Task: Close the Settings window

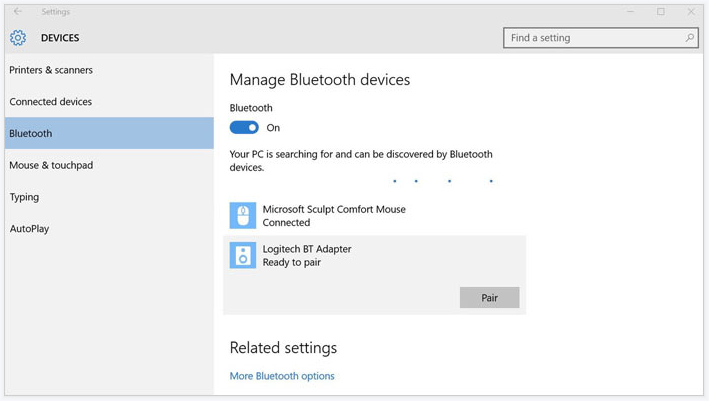Action: 690,12
